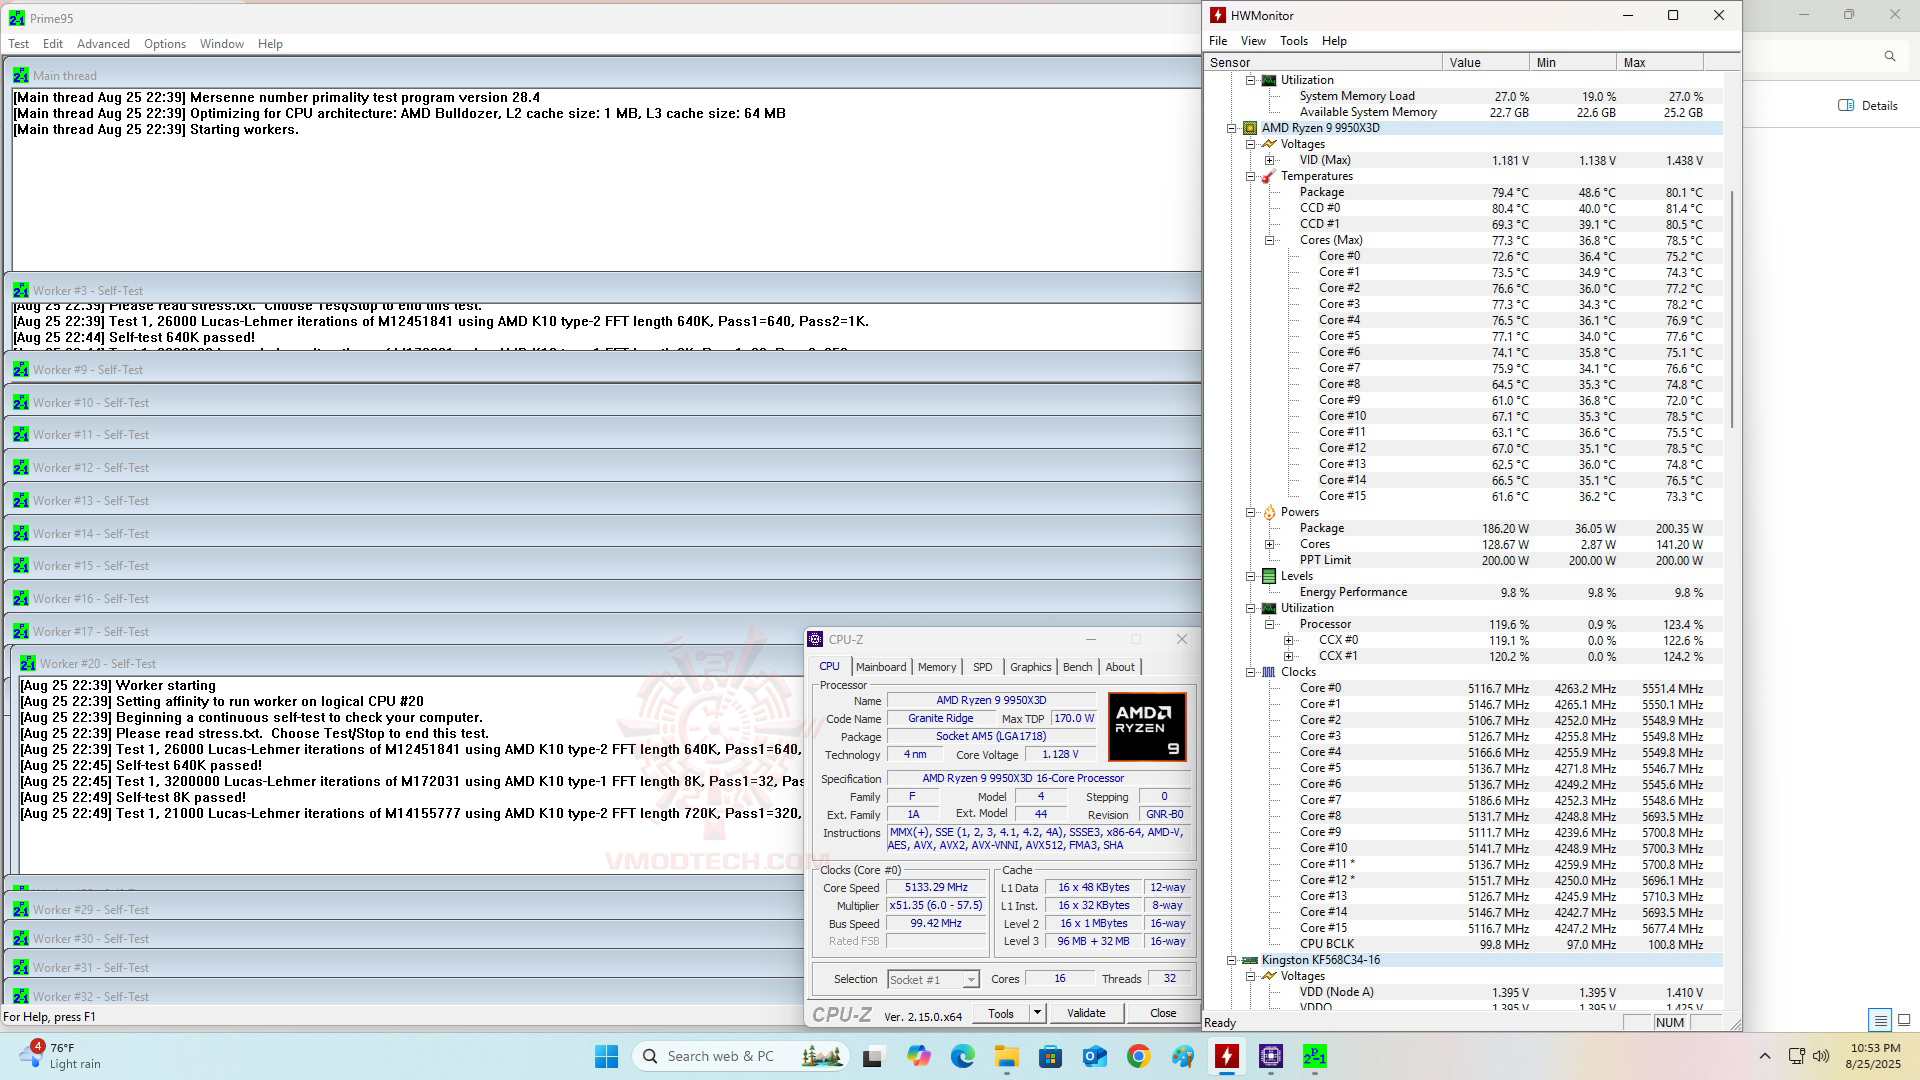1920x1080 pixels.
Task: Open the Tools menu in HWMonitor
Action: (1293, 41)
